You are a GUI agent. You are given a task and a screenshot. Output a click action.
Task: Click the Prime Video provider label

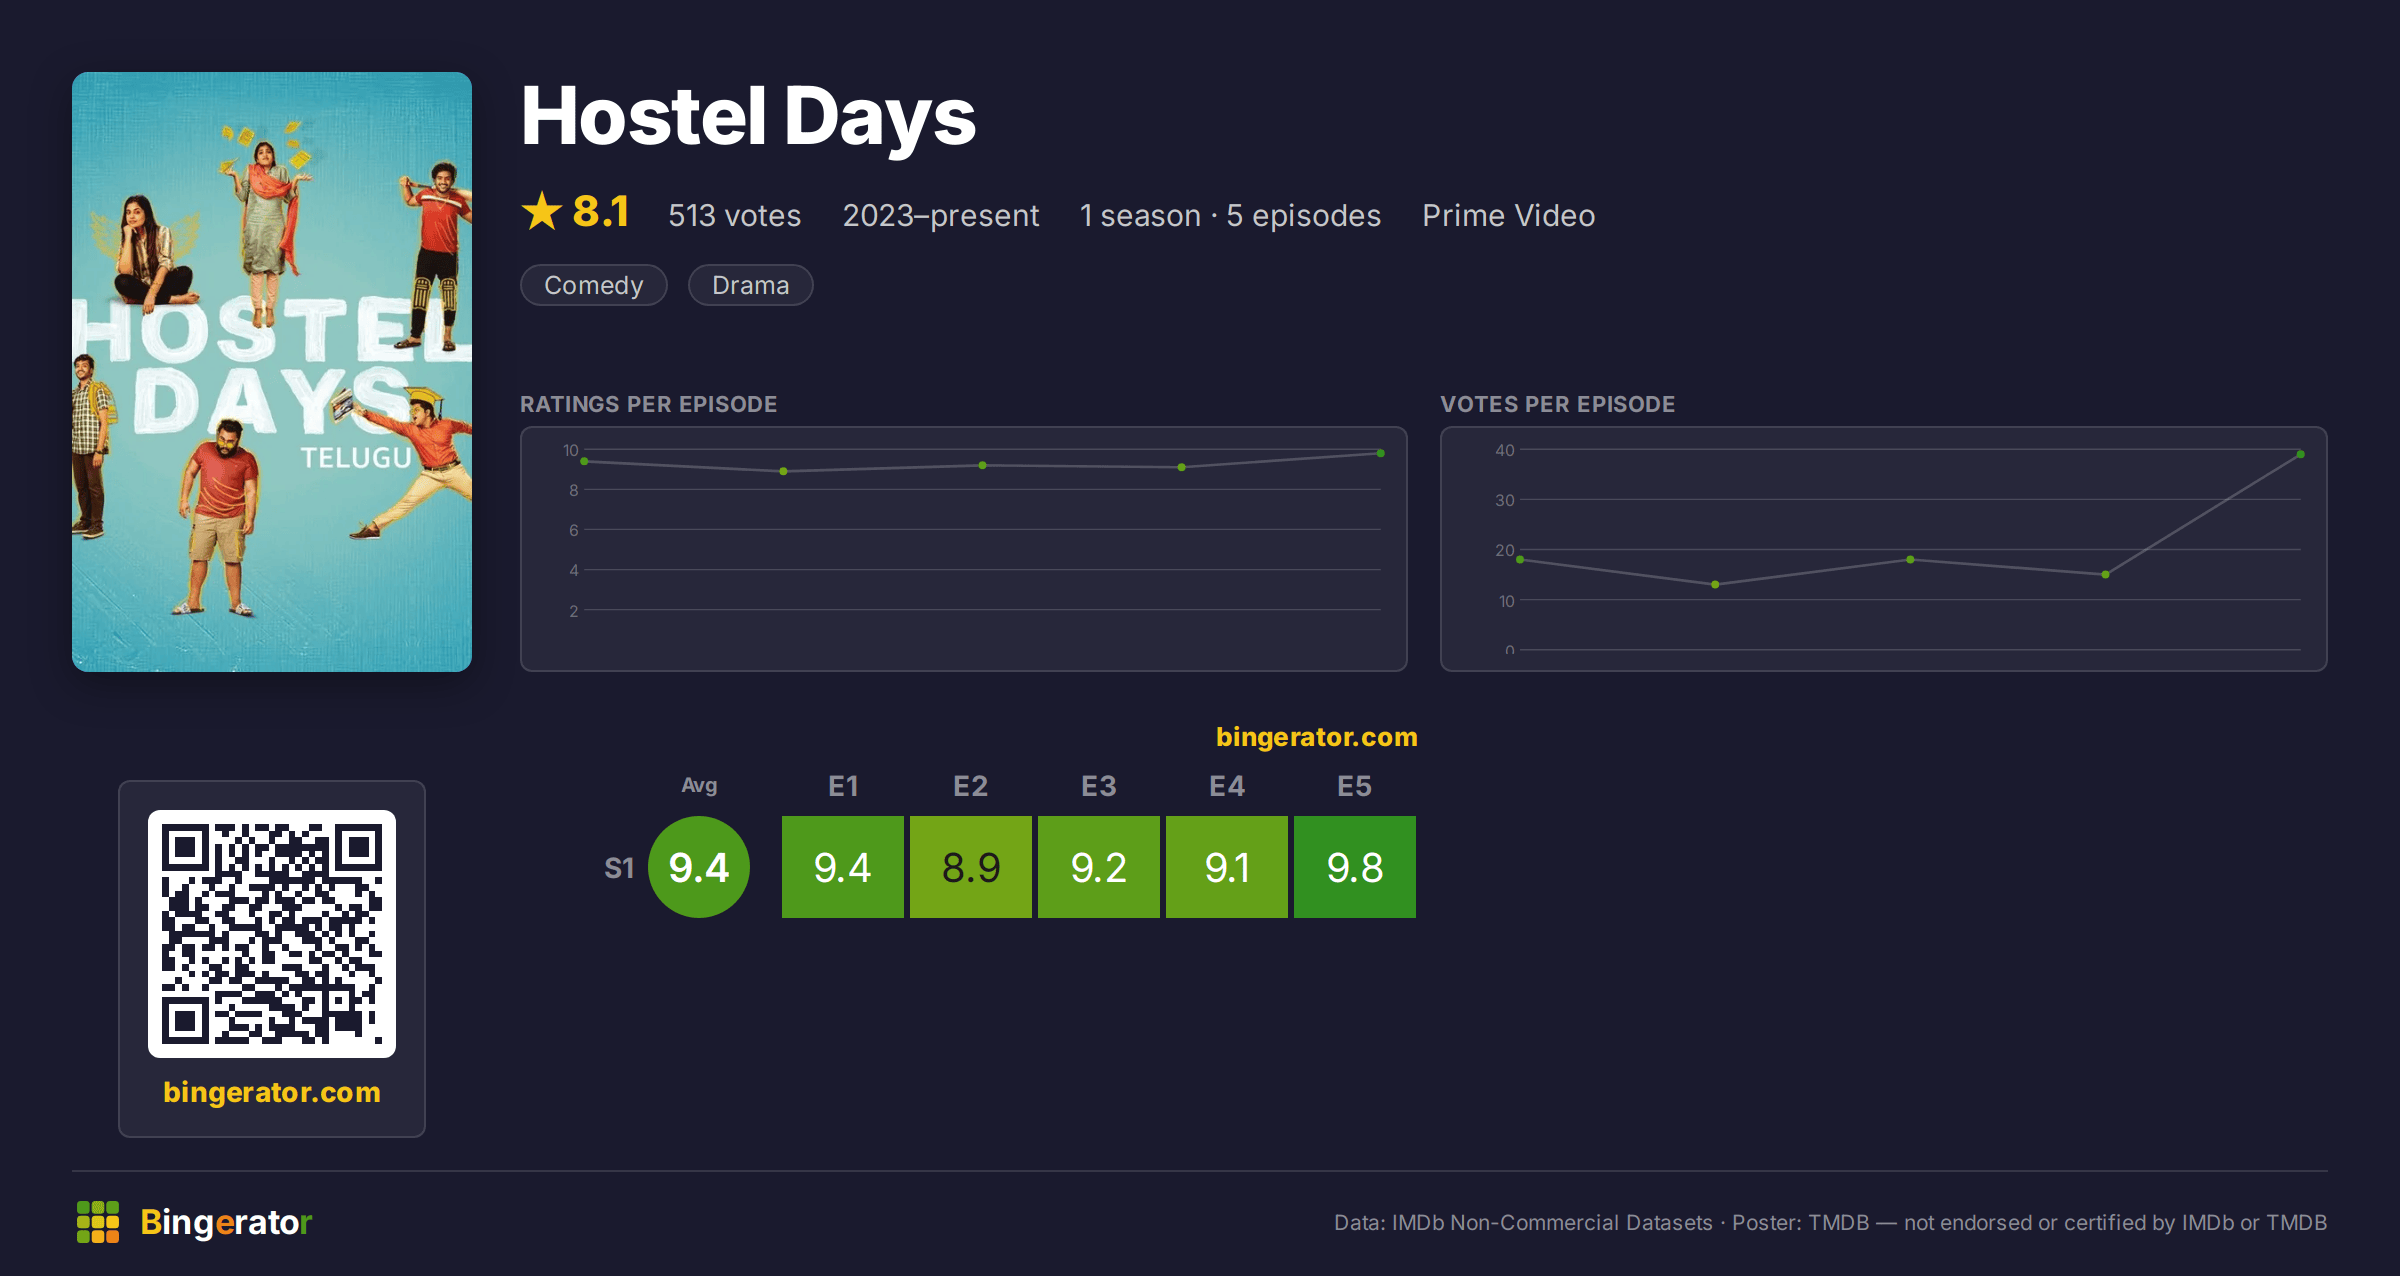(1509, 215)
